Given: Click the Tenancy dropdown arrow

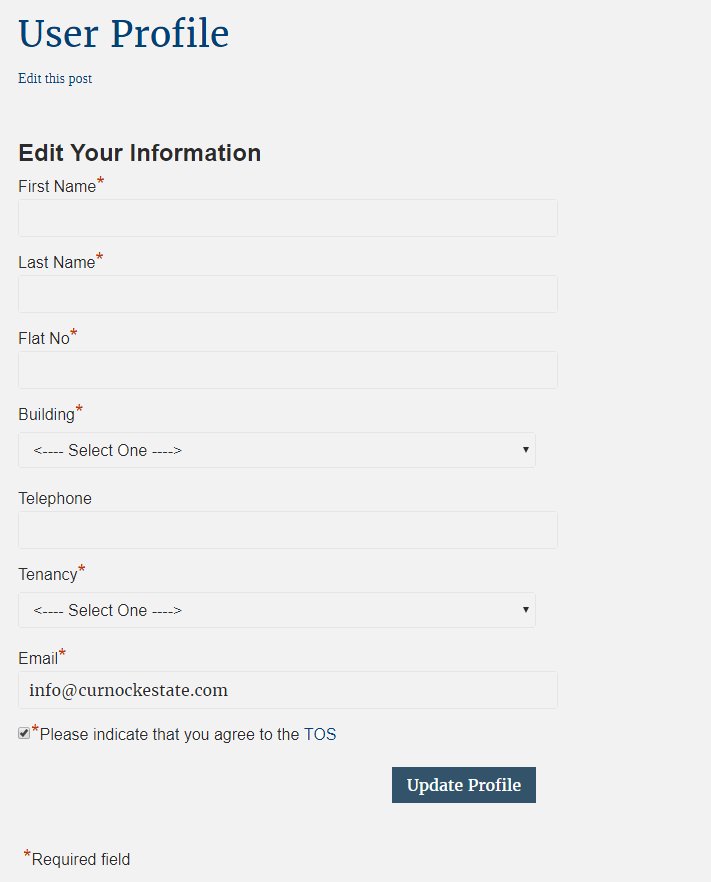Looking at the screenshot, I should pyautogui.click(x=526, y=610).
